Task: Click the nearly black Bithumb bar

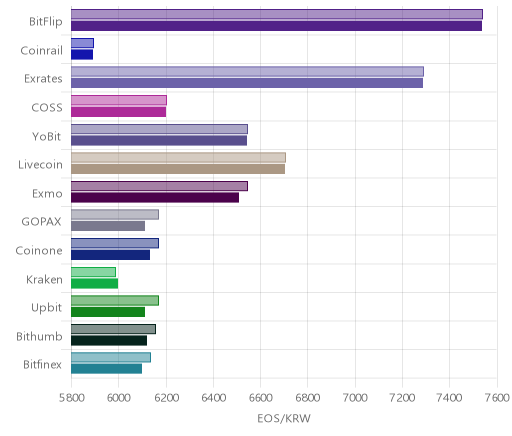Action: point(109,341)
